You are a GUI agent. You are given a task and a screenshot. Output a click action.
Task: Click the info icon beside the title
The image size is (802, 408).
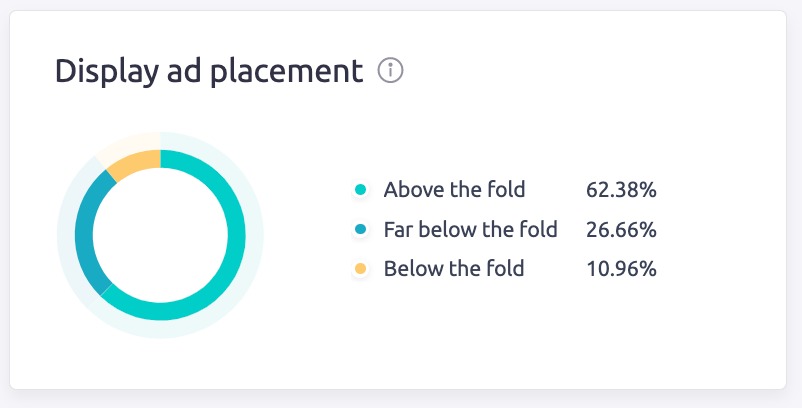point(390,71)
